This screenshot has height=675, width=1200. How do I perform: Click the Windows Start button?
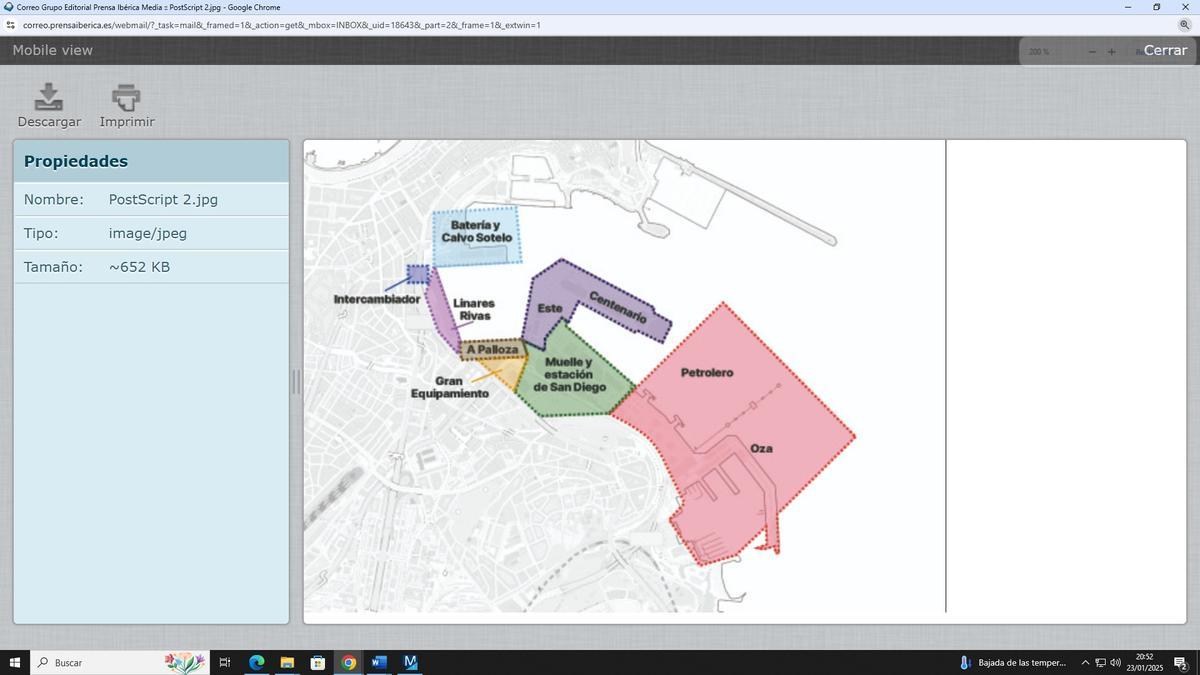[15, 662]
